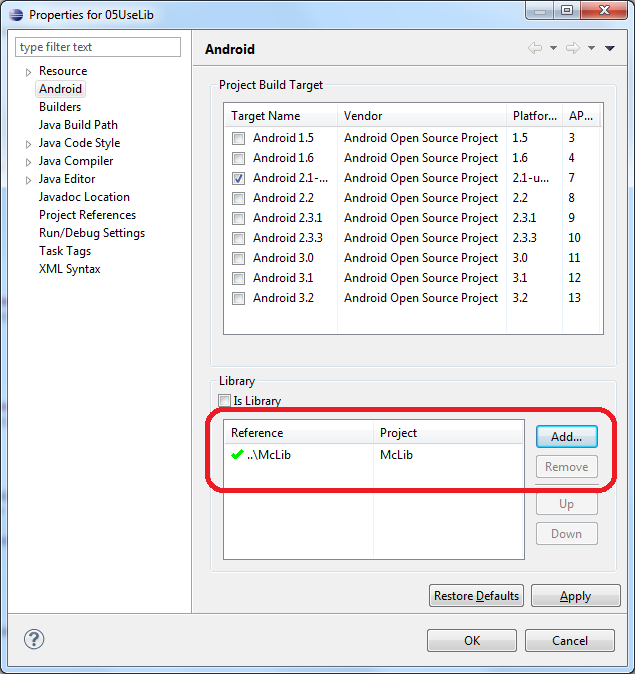Click the Restore Defaults button
This screenshot has height=674, width=635.
(476, 596)
